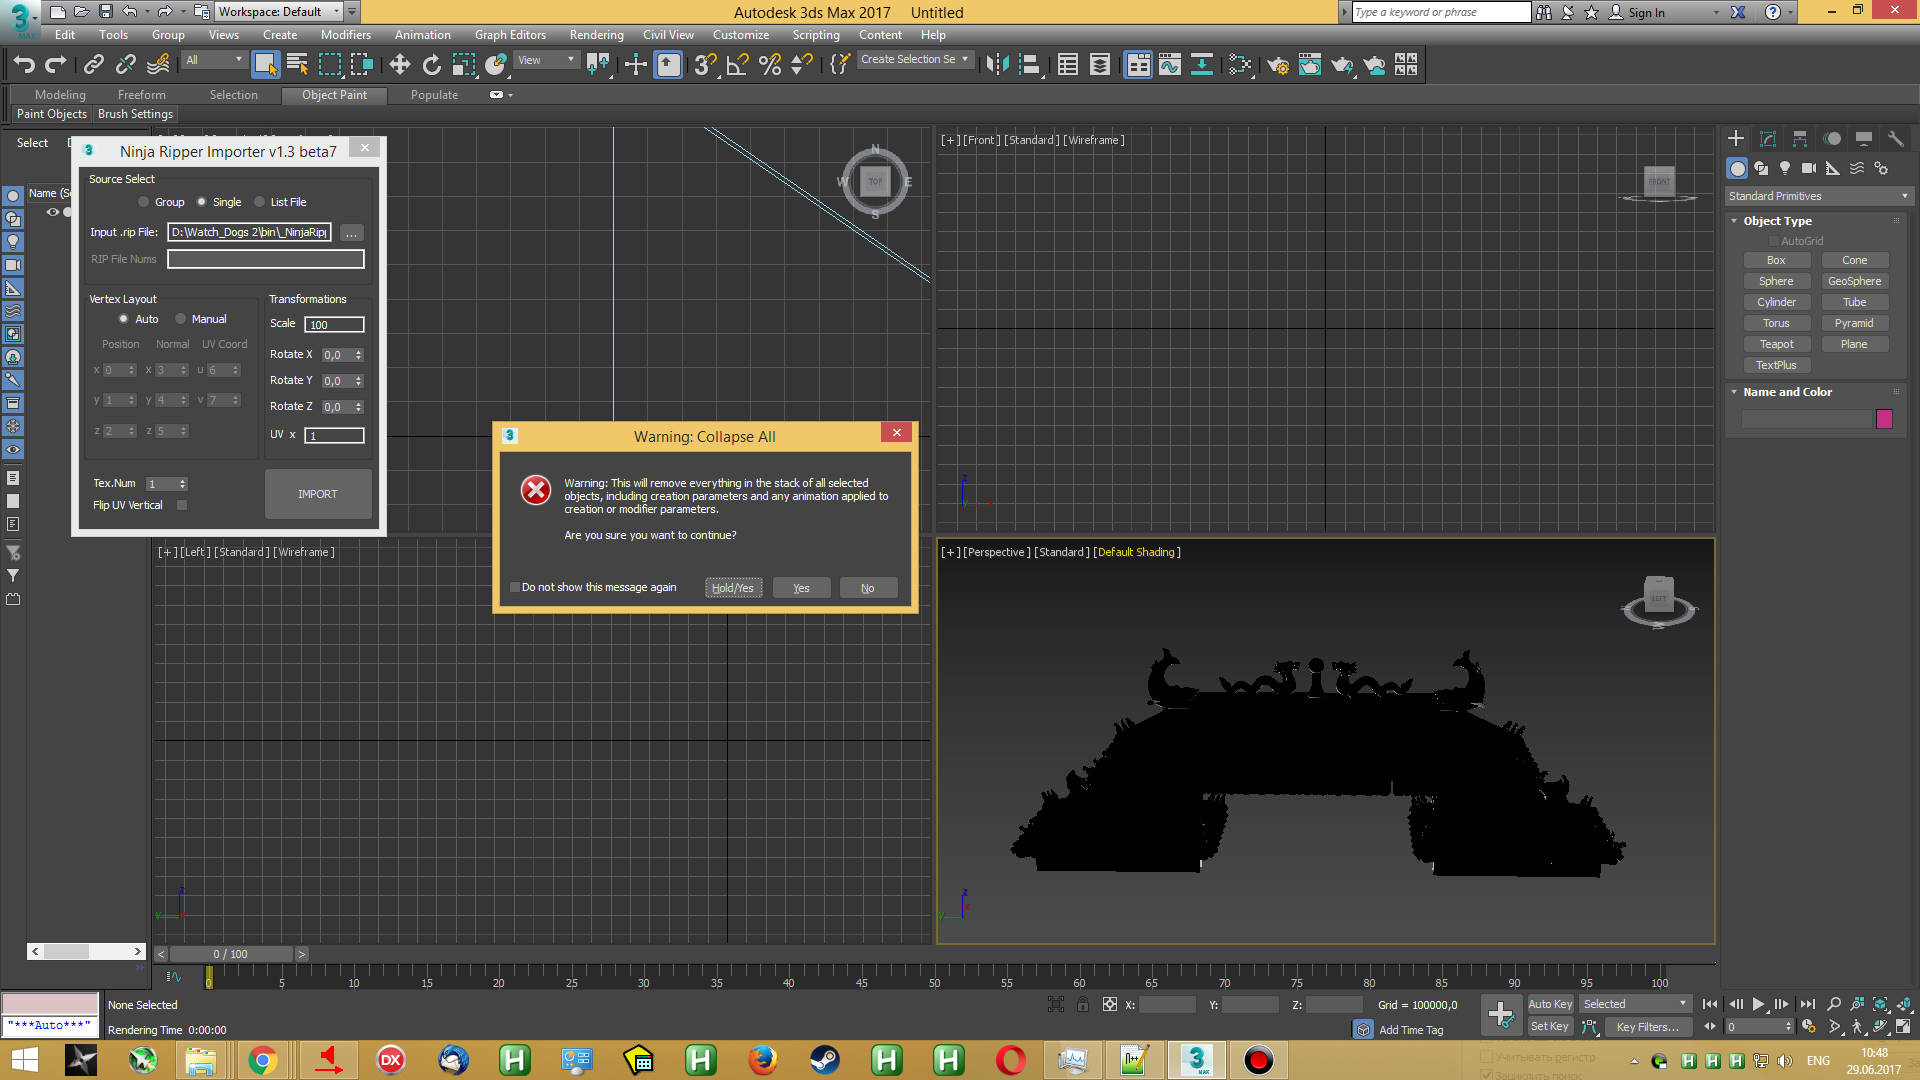Open the Modify command panel tab
The height and width of the screenshot is (1080, 1920).
(1767, 139)
